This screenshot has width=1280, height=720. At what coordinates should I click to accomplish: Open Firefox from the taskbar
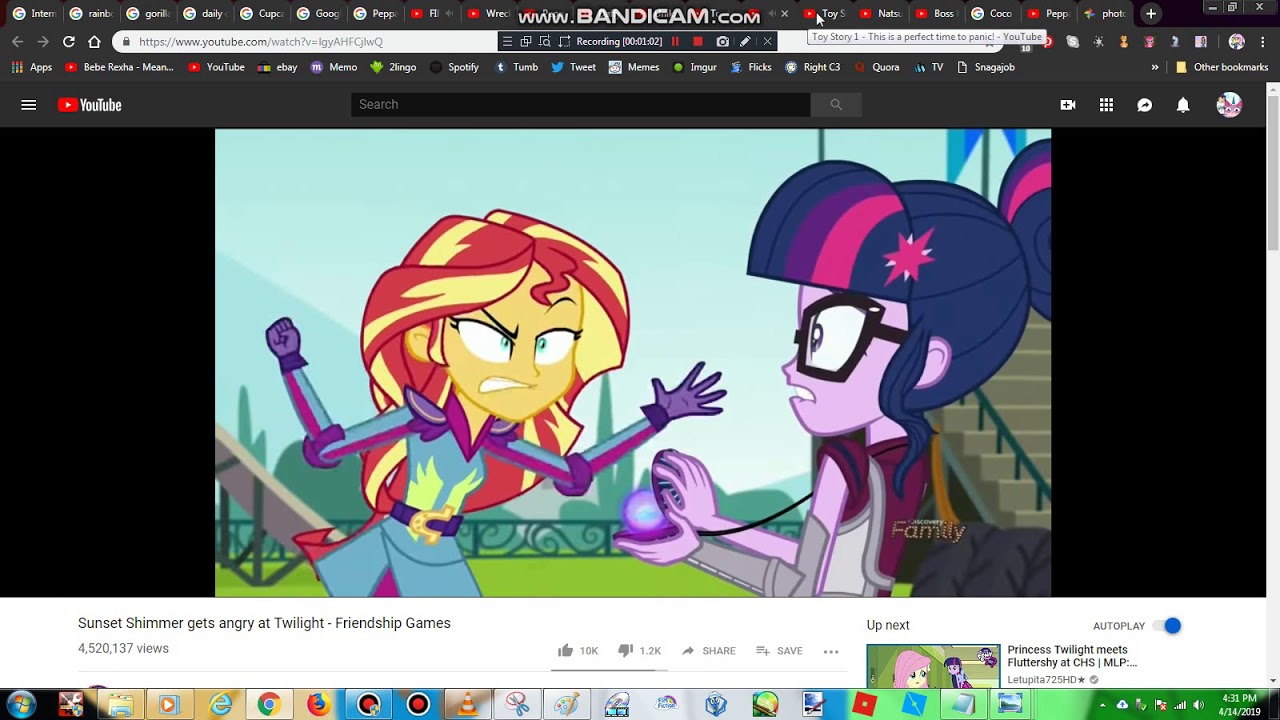[x=318, y=704]
